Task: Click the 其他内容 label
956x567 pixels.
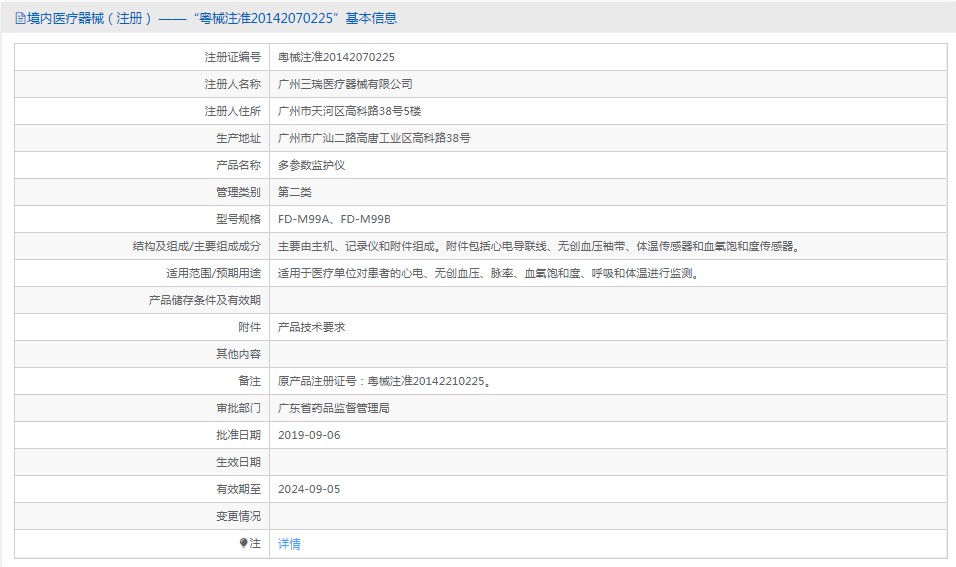Action: pos(238,354)
